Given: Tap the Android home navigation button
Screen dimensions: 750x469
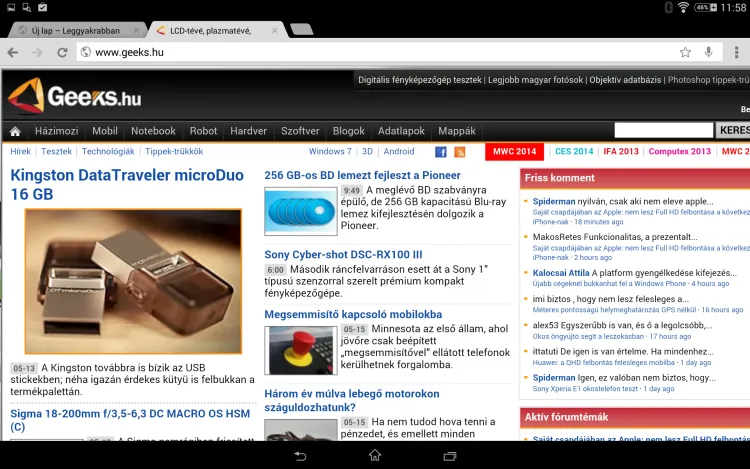Looking at the screenshot, I should tap(375, 456).
